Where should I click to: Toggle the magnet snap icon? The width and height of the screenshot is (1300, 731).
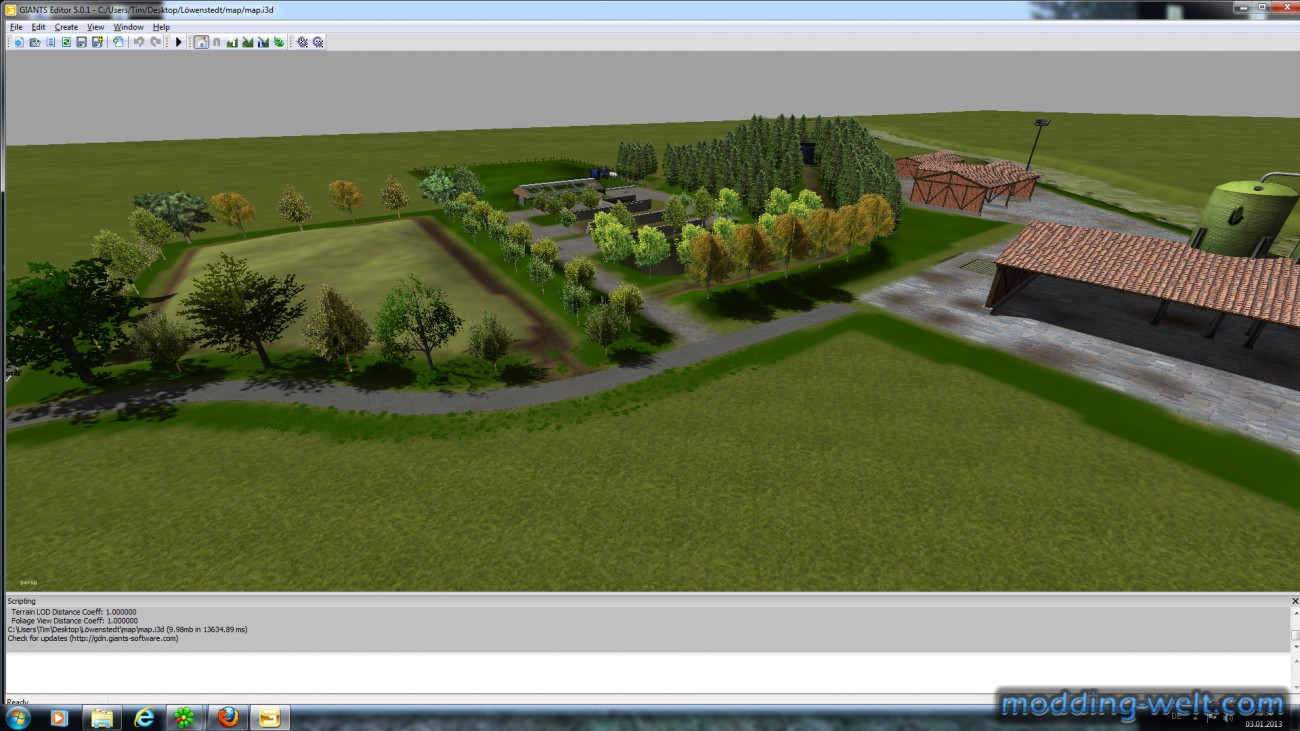(216, 42)
